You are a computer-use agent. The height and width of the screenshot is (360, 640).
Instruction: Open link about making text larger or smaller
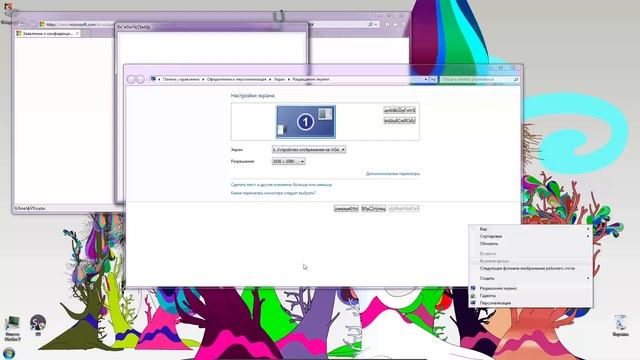point(281,185)
